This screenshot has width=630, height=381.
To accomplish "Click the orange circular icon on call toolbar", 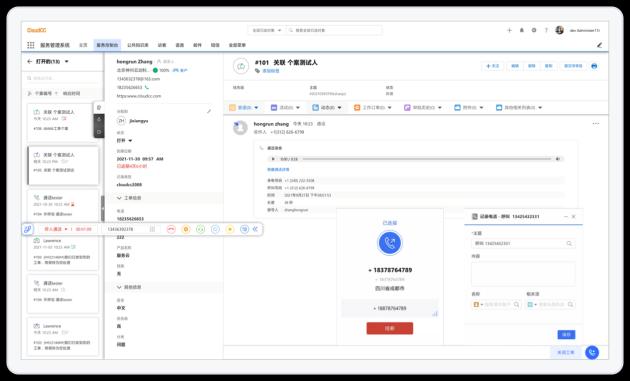I will pos(186,229).
